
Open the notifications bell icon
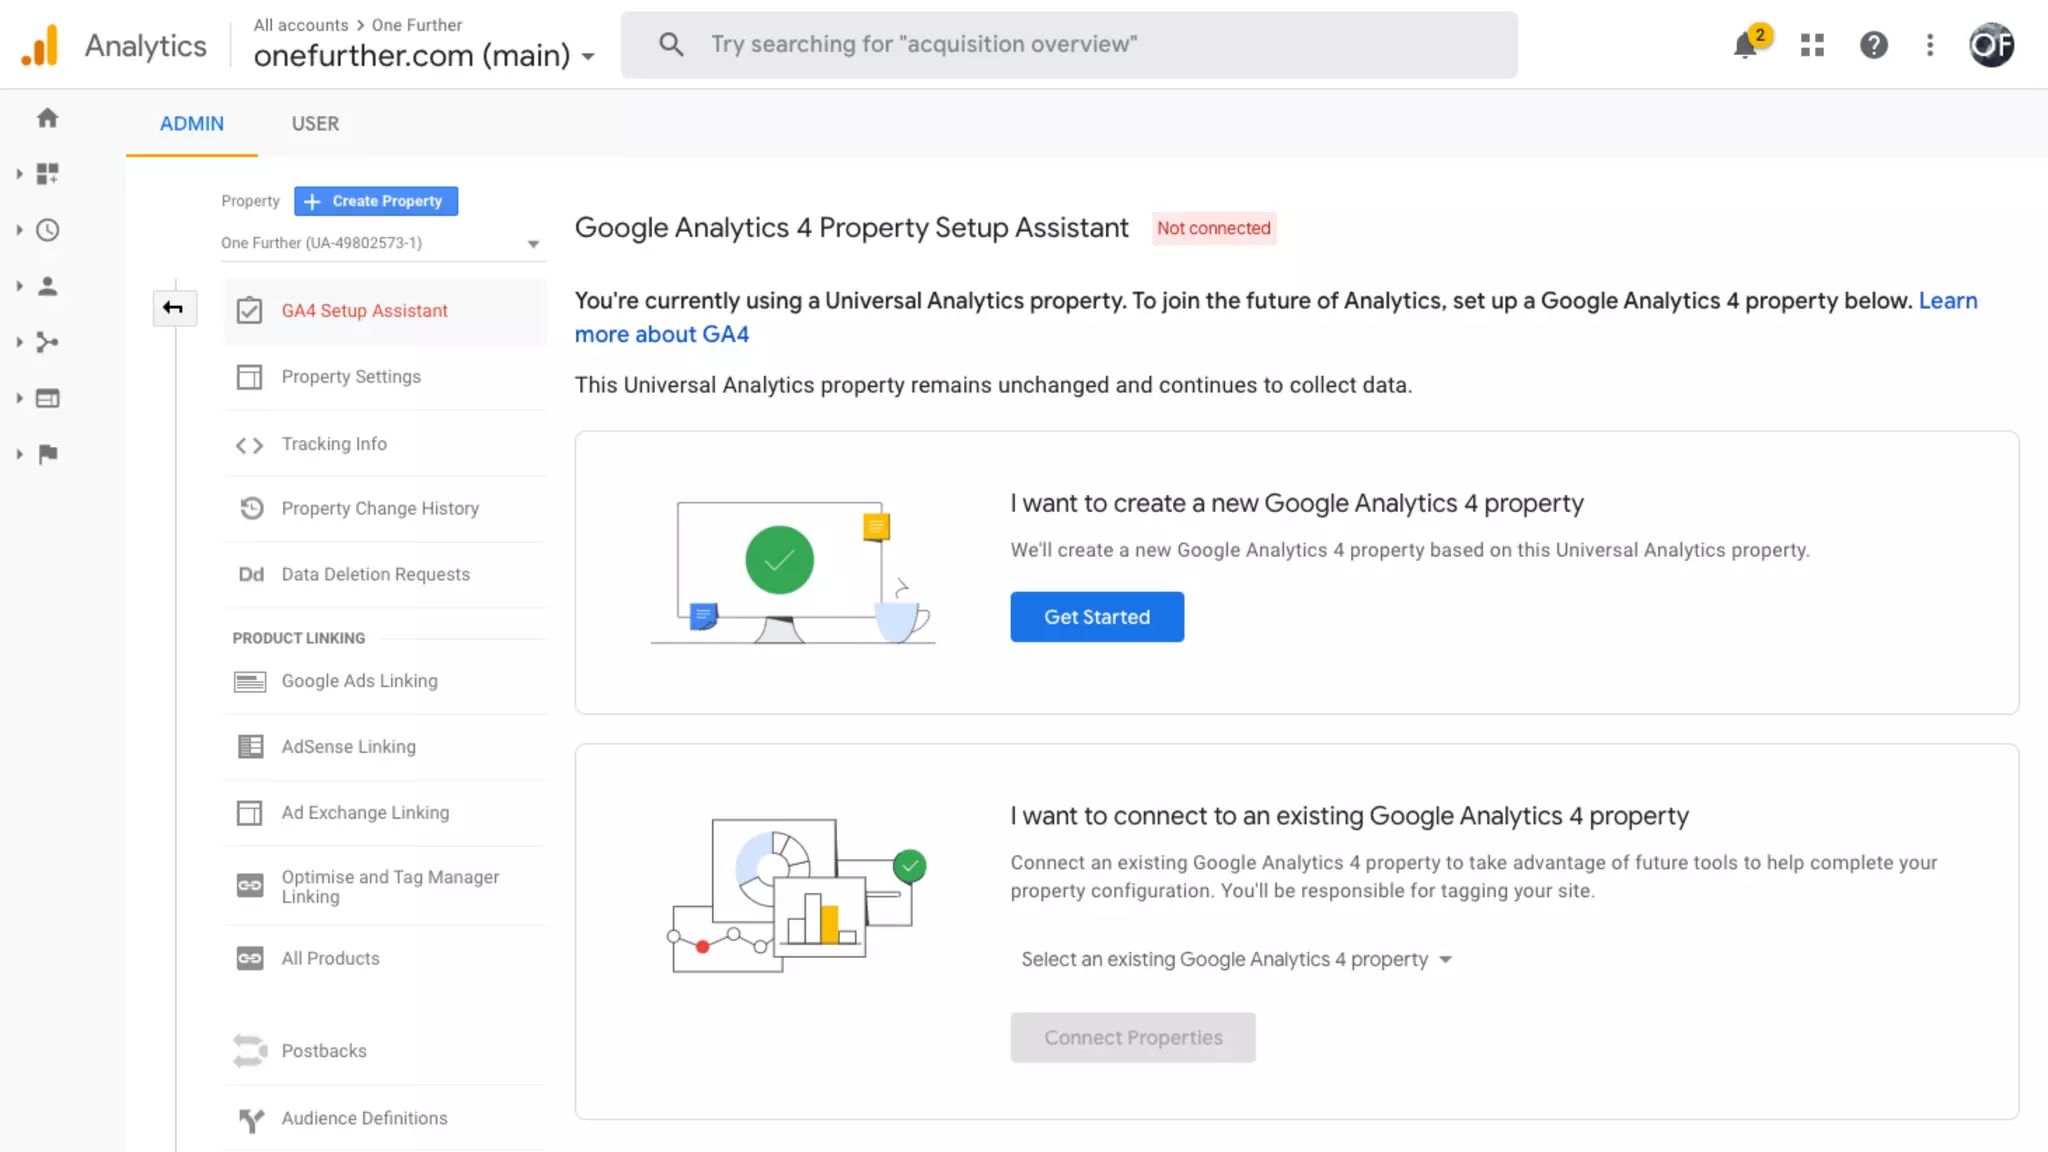click(x=1745, y=45)
